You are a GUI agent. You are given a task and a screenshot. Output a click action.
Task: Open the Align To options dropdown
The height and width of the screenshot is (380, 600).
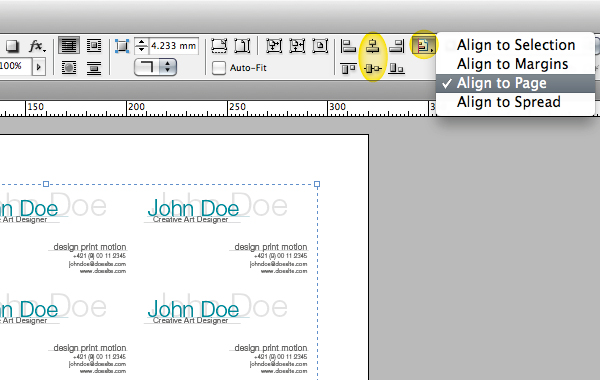423,46
